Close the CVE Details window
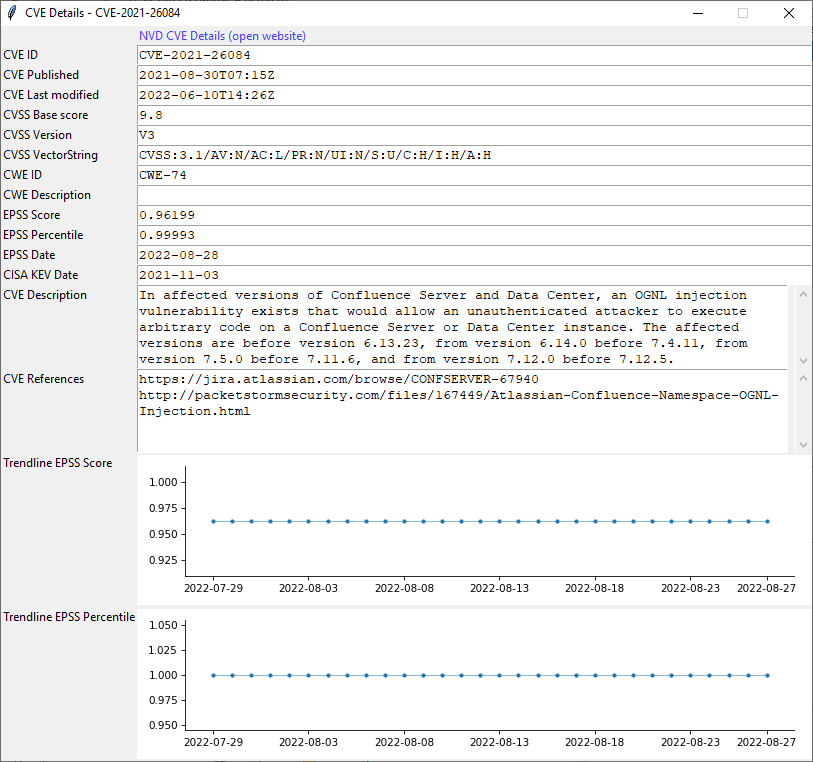This screenshot has width=813, height=762. 789,13
